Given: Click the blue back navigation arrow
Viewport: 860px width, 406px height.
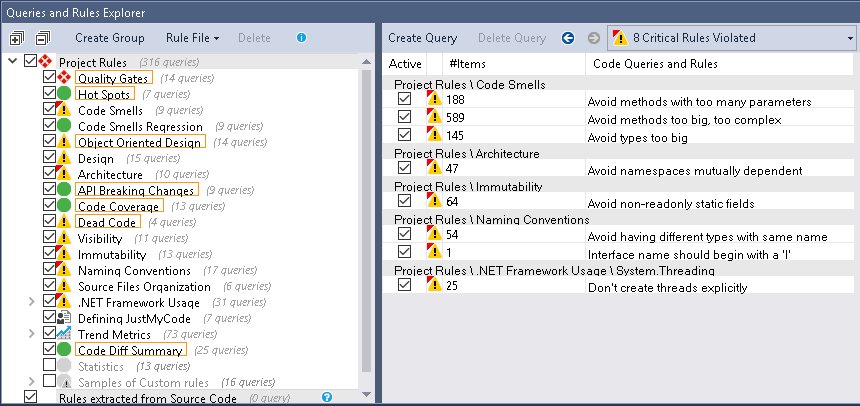Looking at the screenshot, I should click(x=568, y=38).
